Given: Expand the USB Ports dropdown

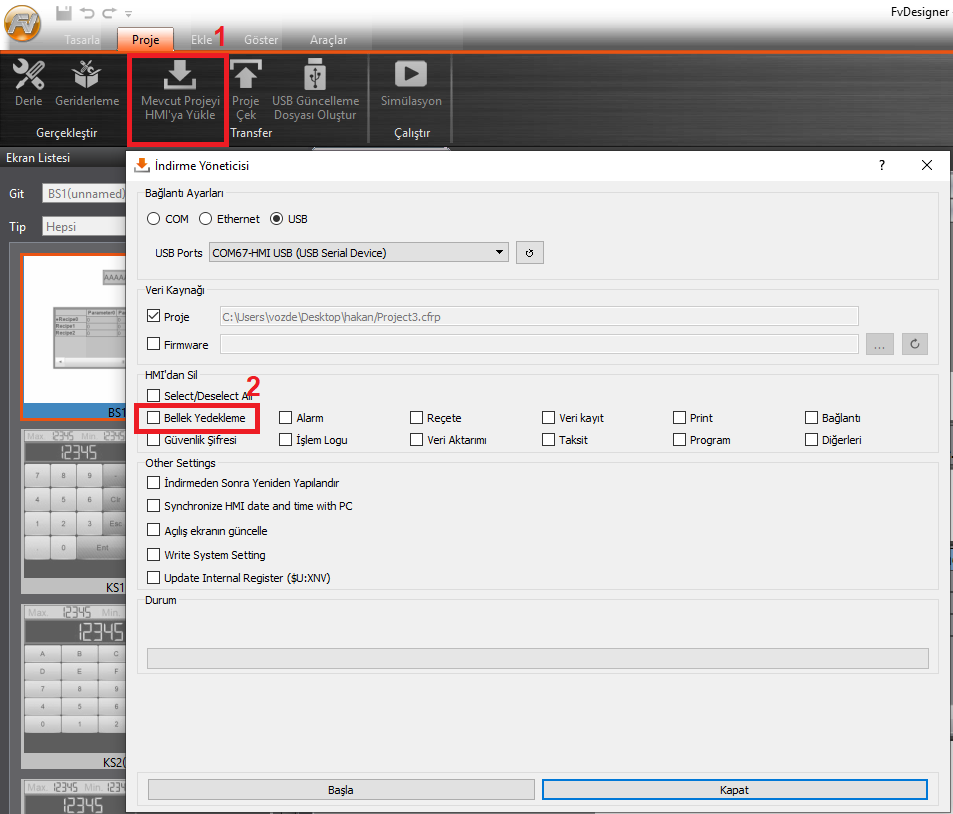Looking at the screenshot, I should click(499, 253).
